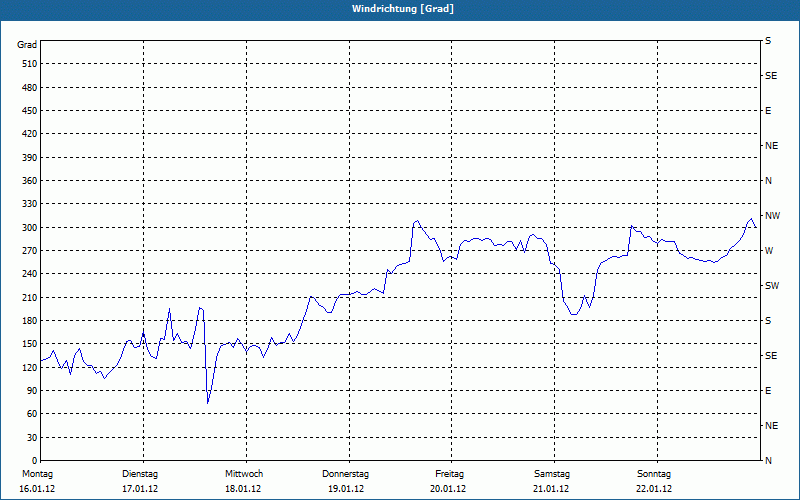Screen dimensions: 800x500
Task: Click the date 21.01.12
Action: 551,489
